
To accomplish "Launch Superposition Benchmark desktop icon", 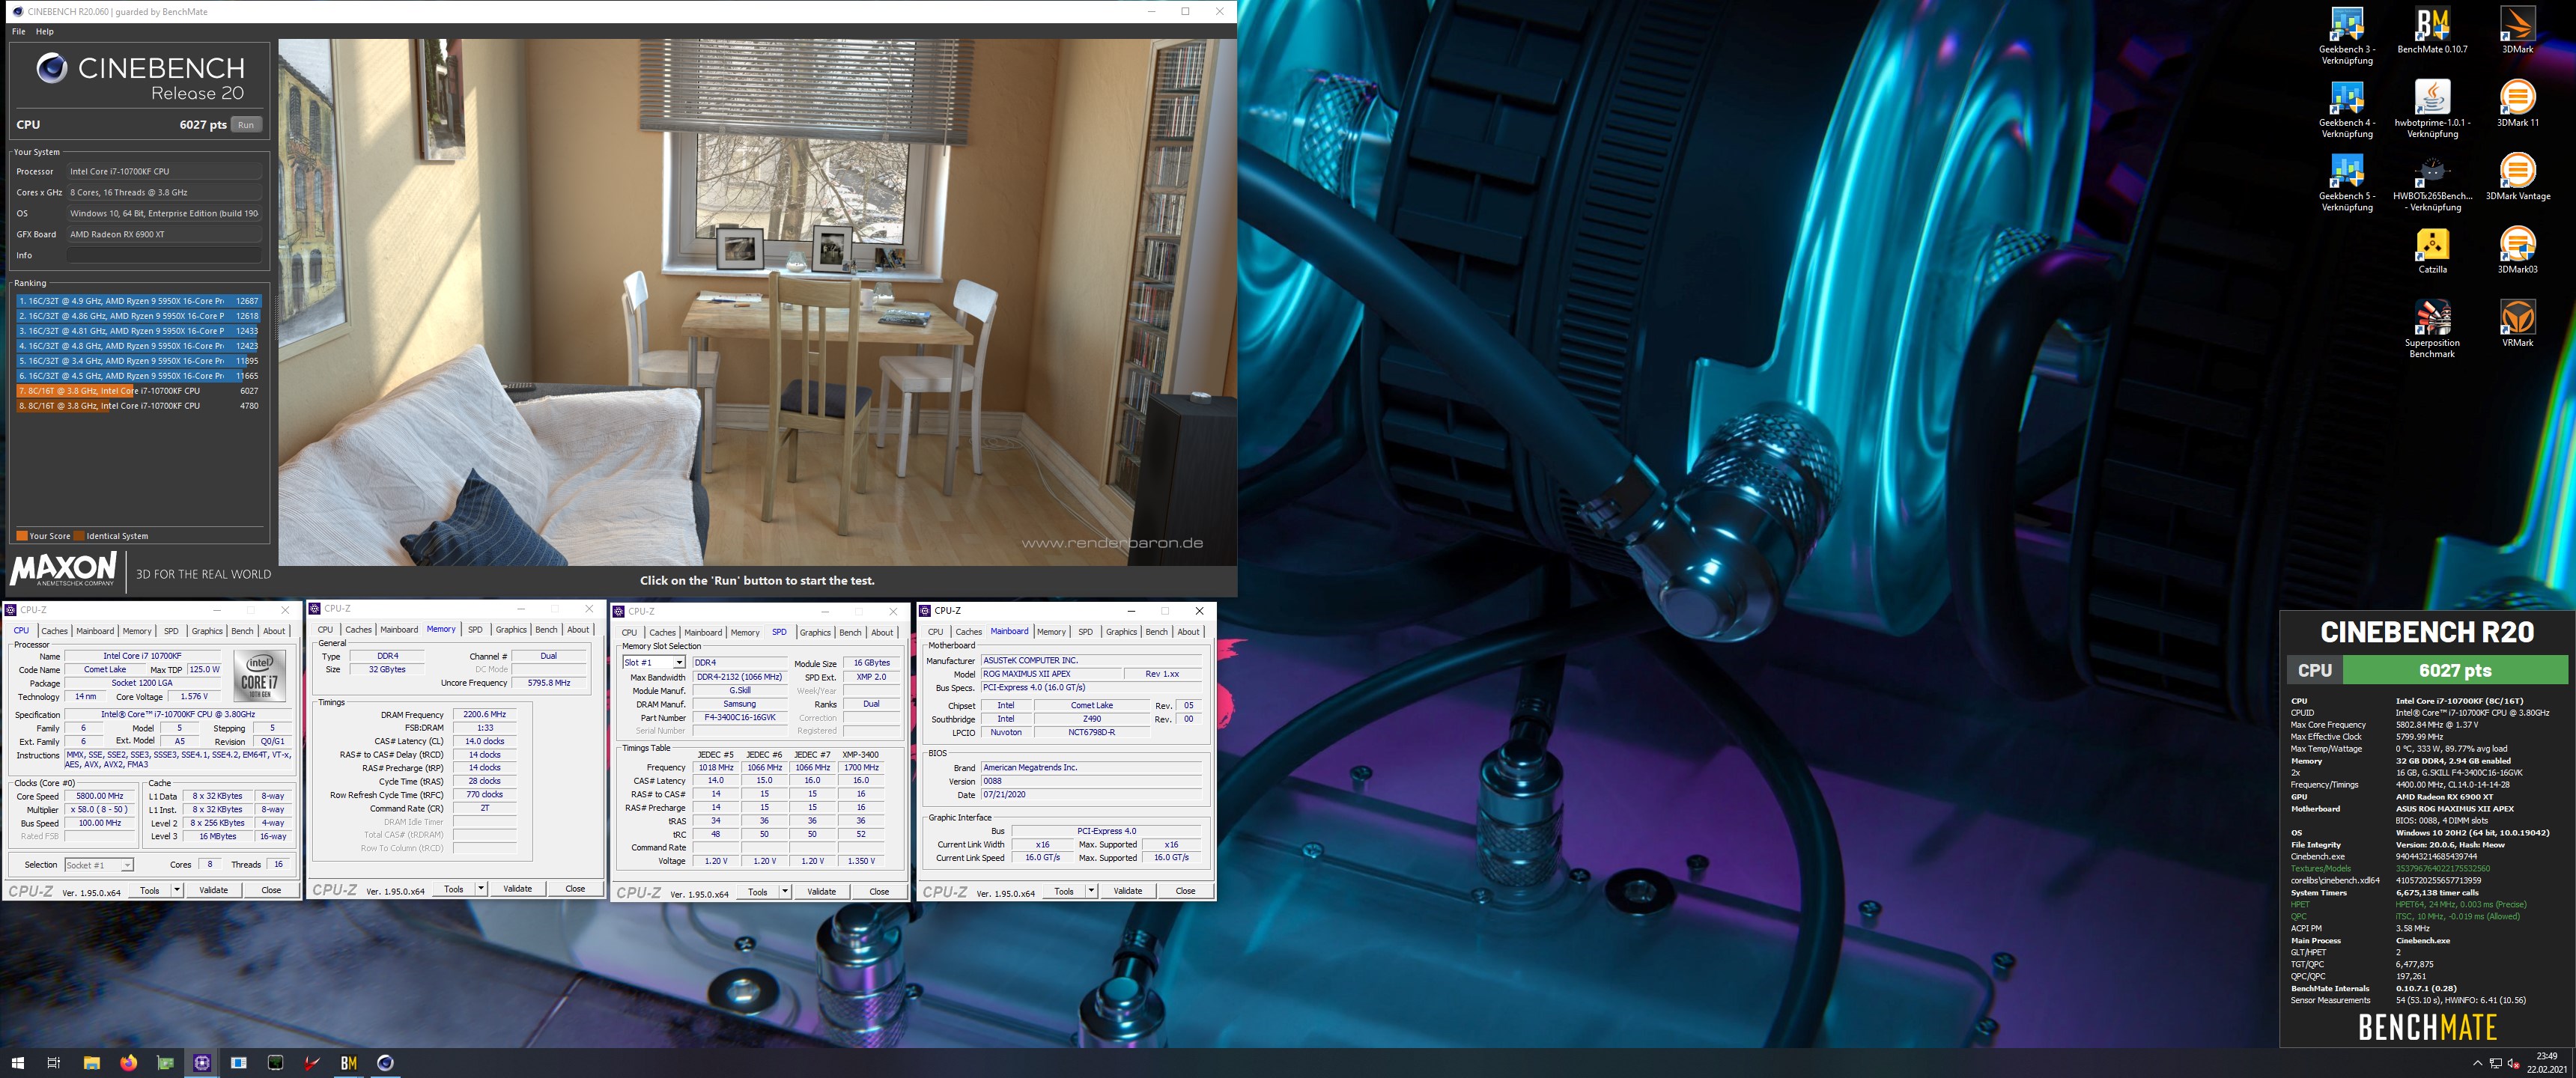I will (x=2432, y=329).
